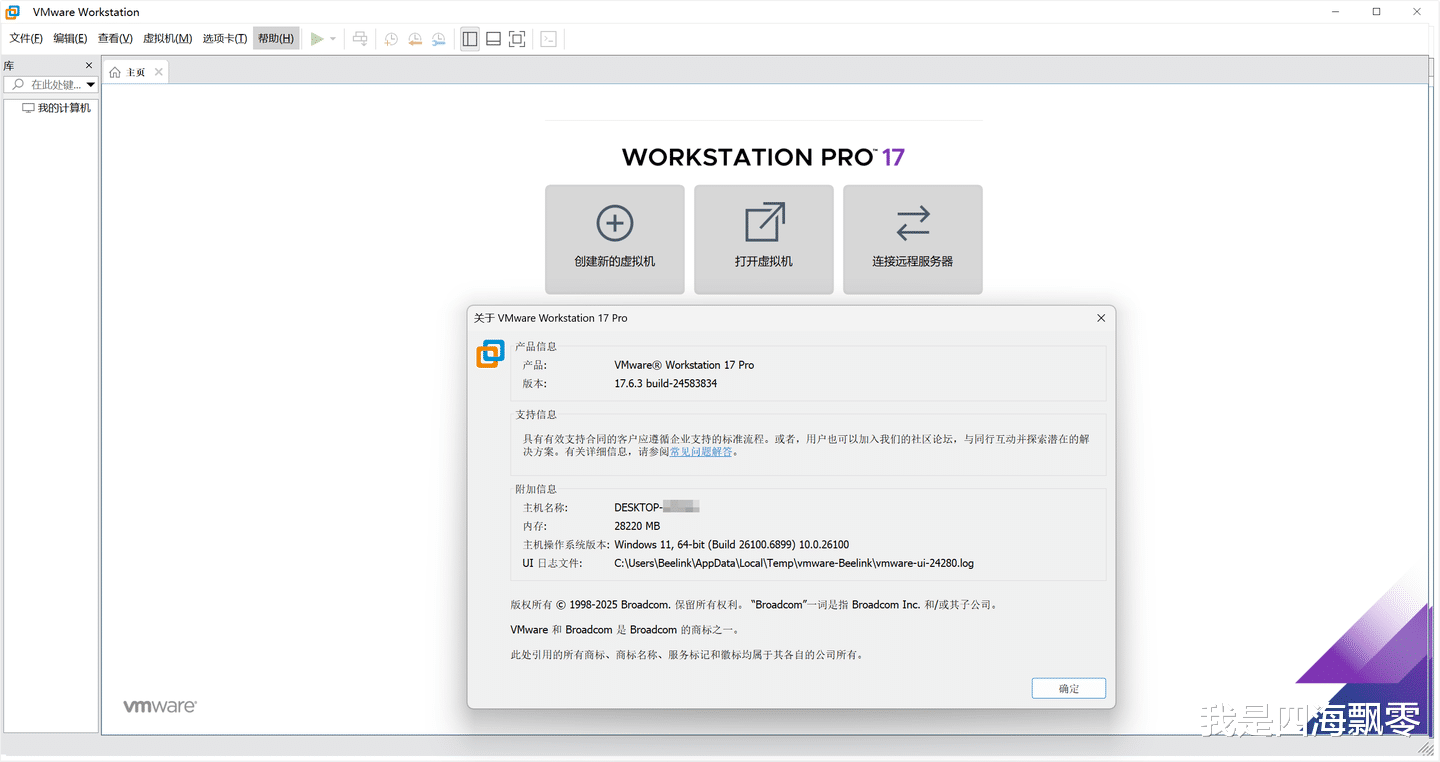Click the 连接远程服务器 tile
This screenshot has width=1440, height=762.
913,239
